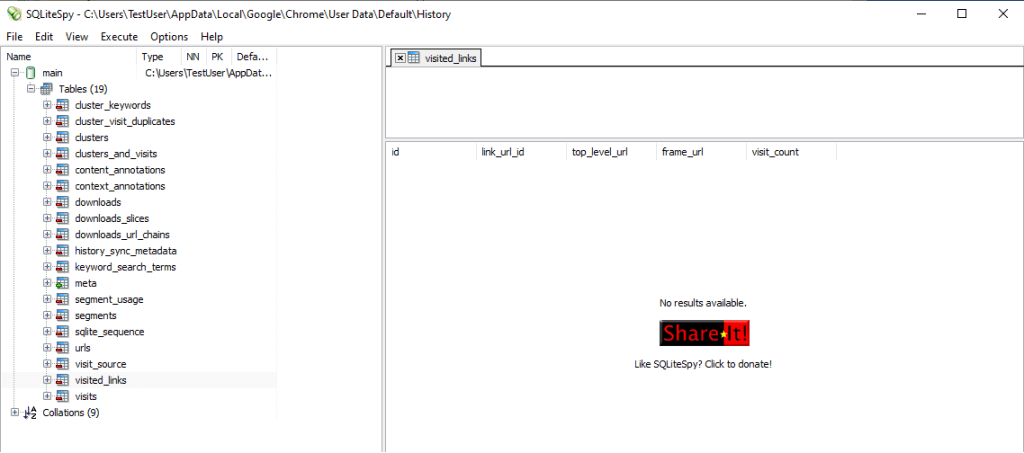This screenshot has width=1024, height=453.
Task: Open the Execute menu
Action: pyautogui.click(x=119, y=36)
